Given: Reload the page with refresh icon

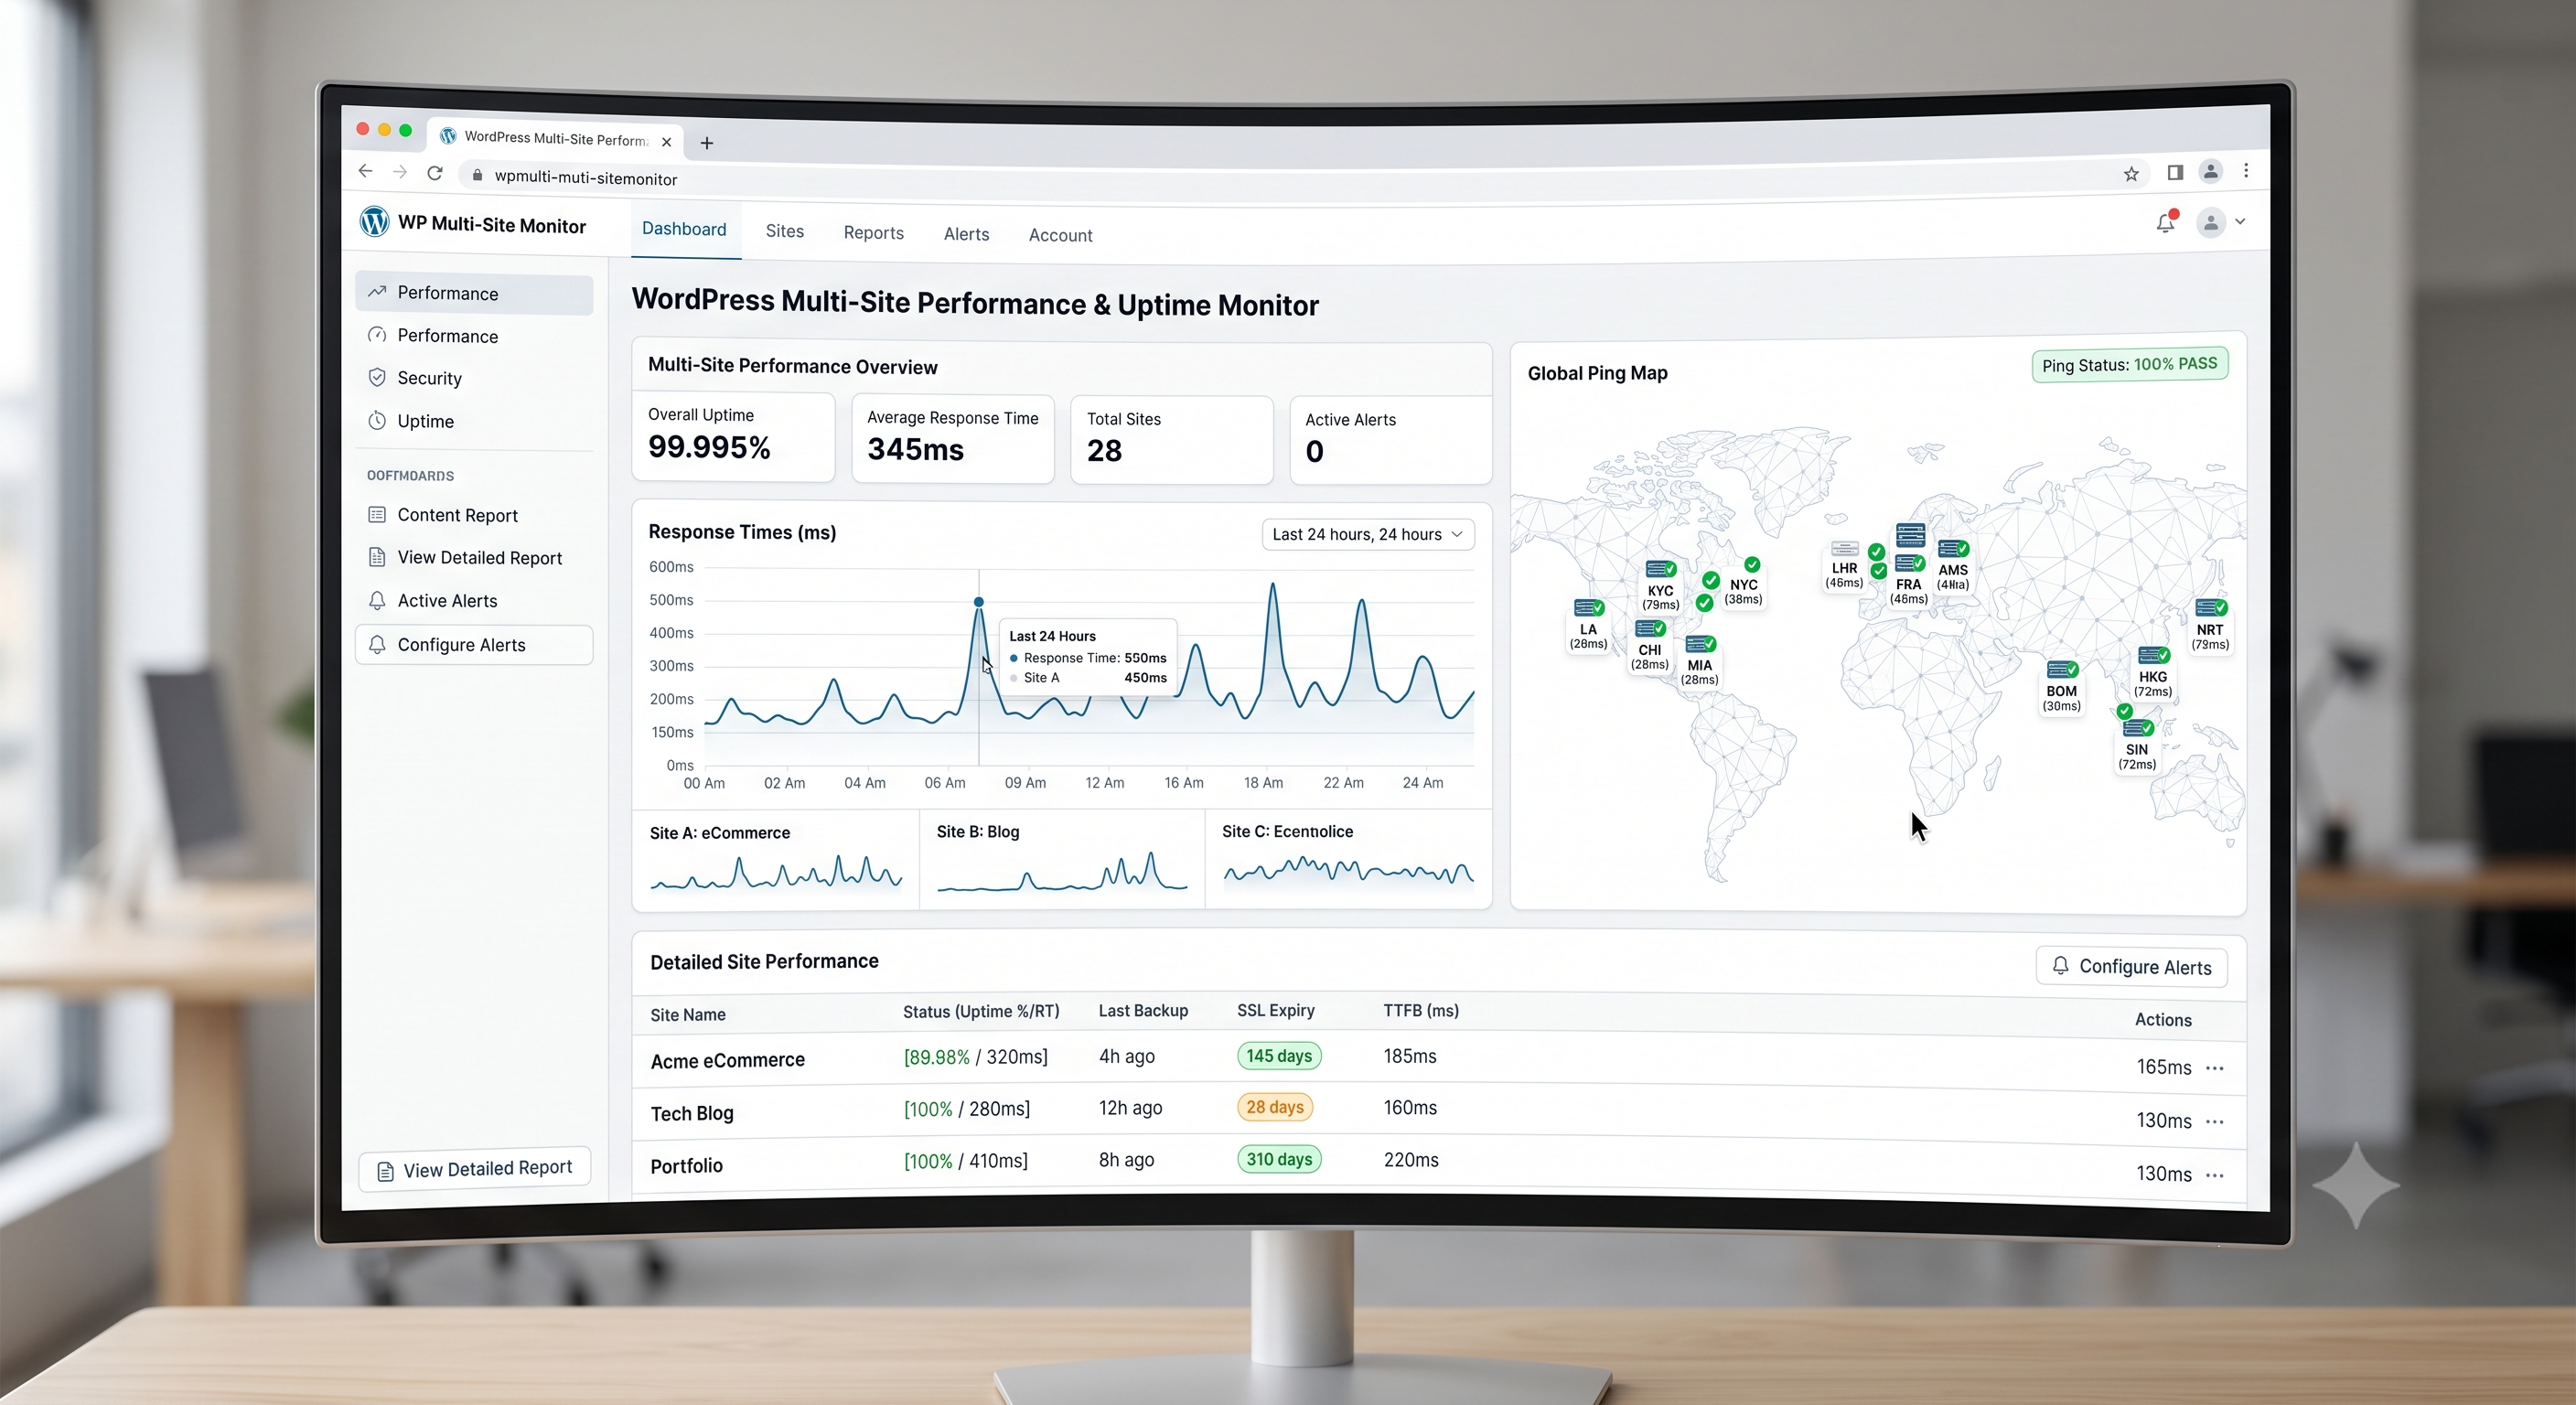Looking at the screenshot, I should coord(435,173).
